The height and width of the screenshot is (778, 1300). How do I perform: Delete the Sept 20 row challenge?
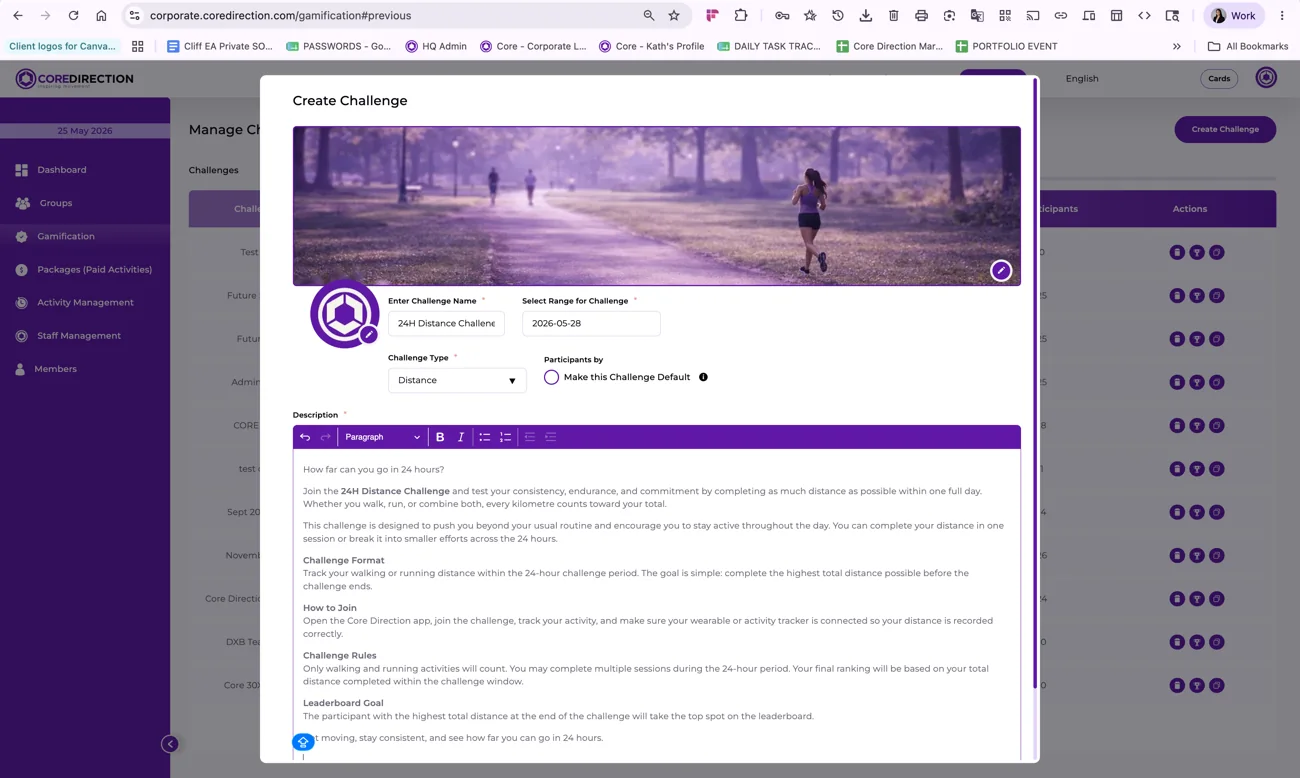click(1177, 512)
